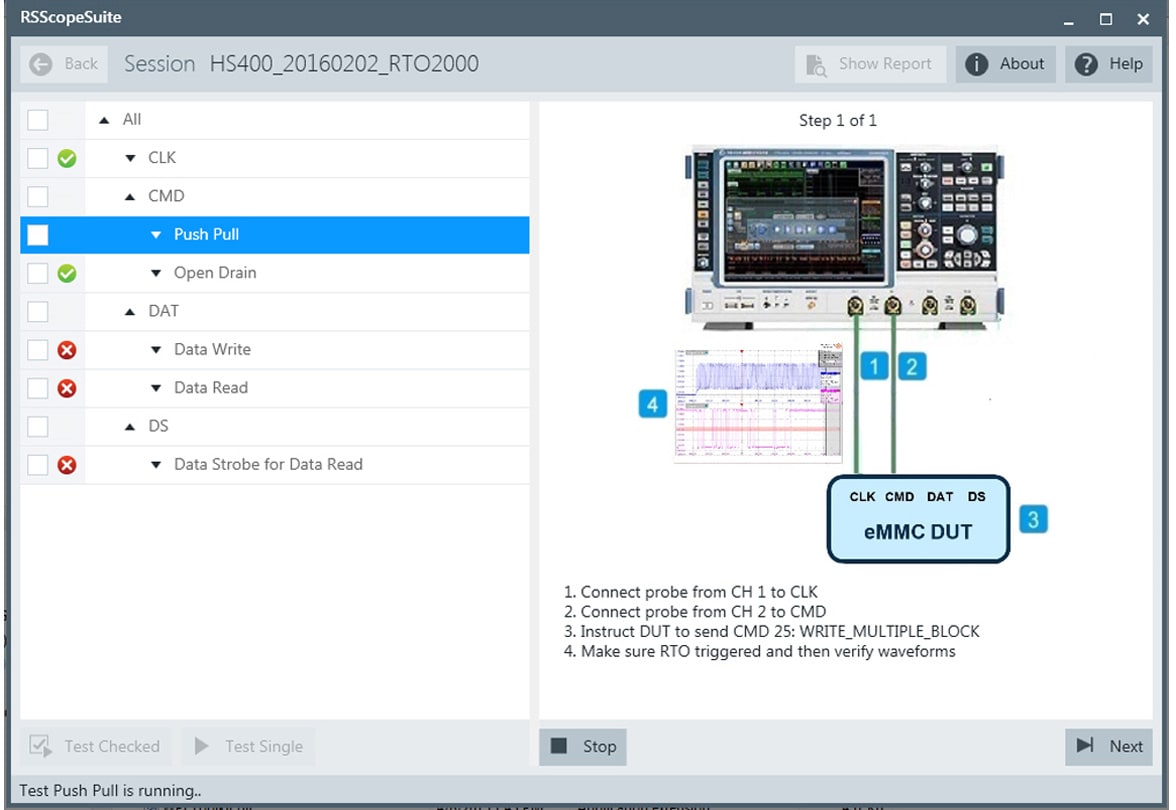
Task: Collapse the DS group arrow
Action: point(130,427)
